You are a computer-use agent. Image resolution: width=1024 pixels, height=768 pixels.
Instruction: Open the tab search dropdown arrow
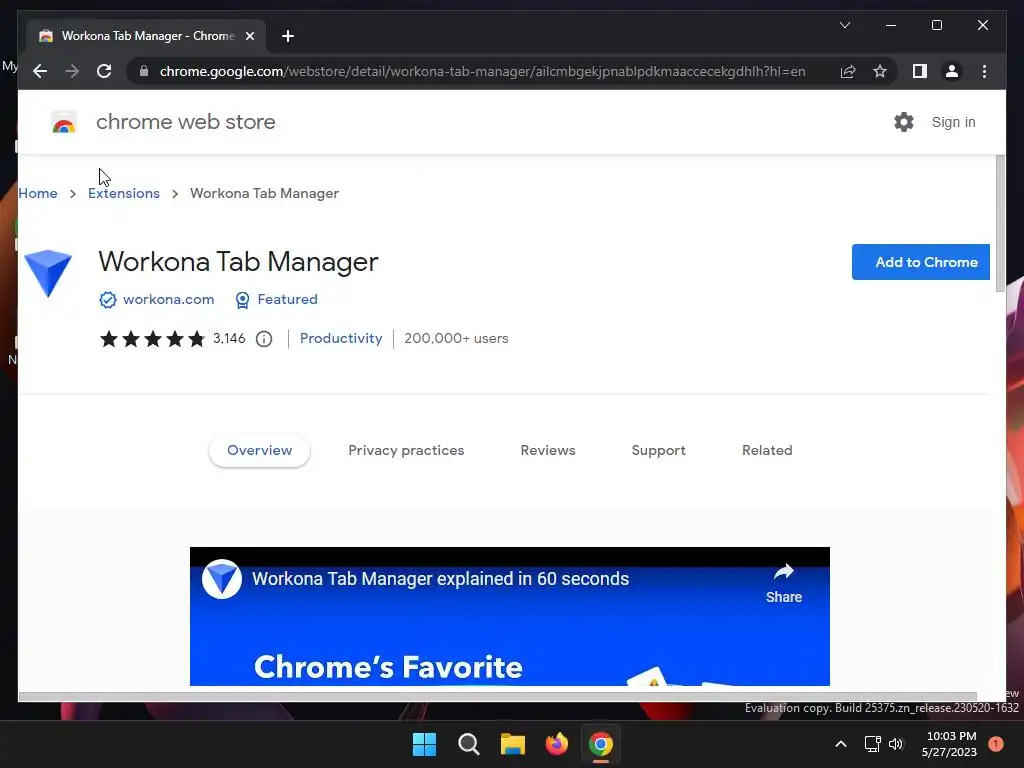(844, 25)
